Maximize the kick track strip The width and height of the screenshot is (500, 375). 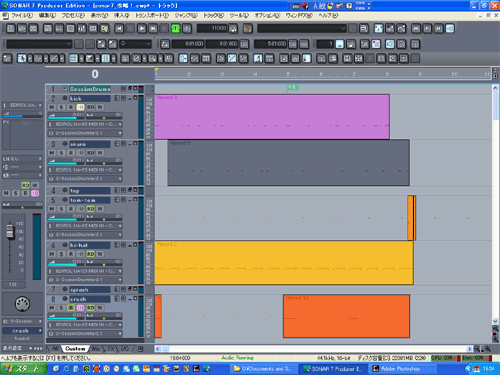coord(135,98)
